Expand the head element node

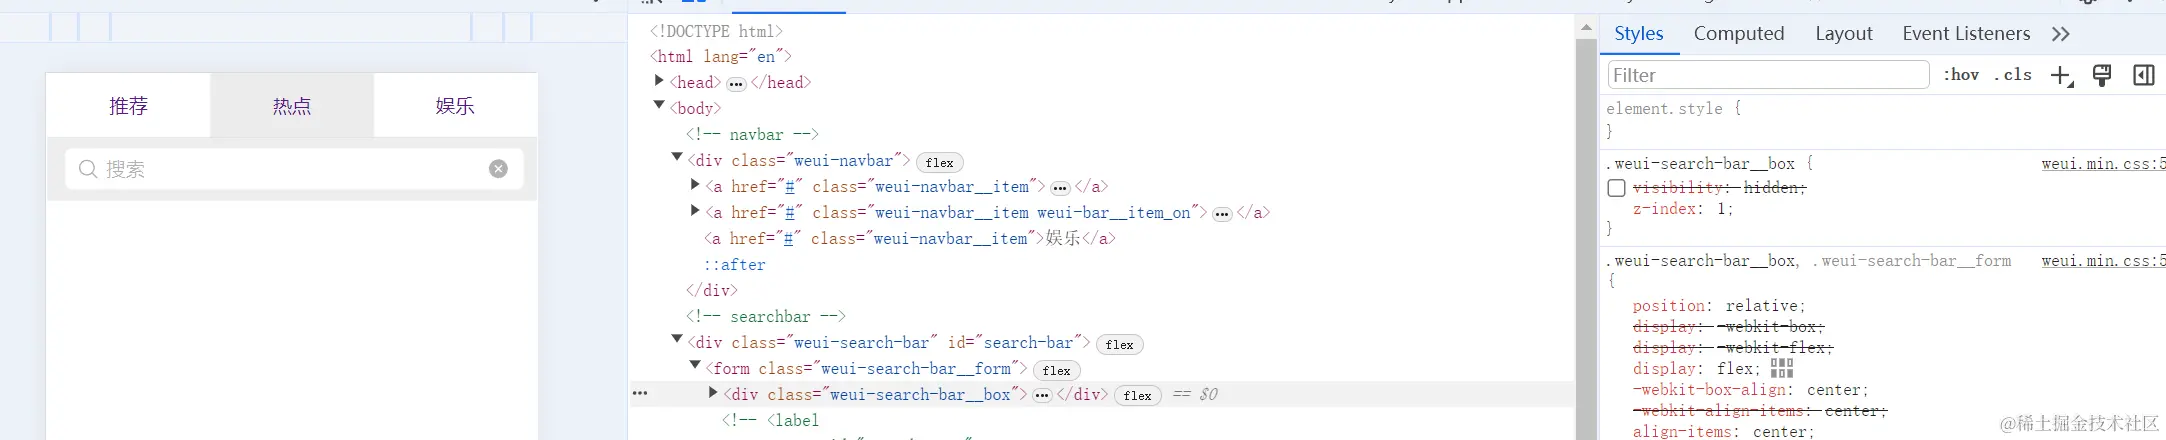point(659,81)
